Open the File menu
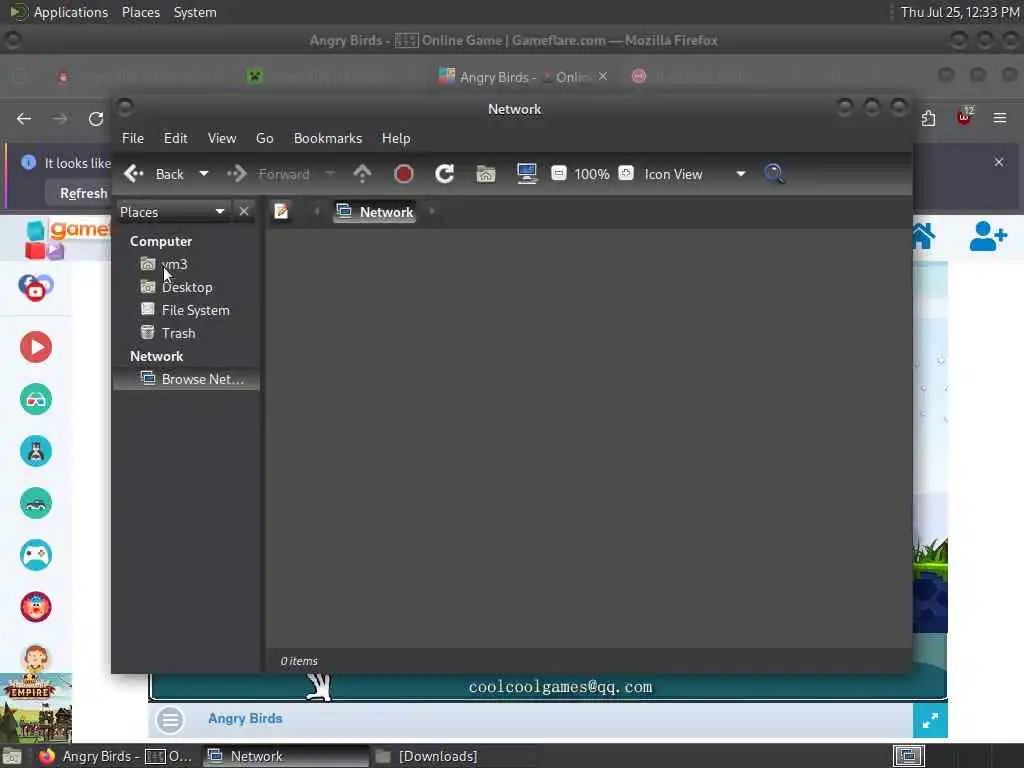This screenshot has width=1024, height=768. tap(133, 138)
